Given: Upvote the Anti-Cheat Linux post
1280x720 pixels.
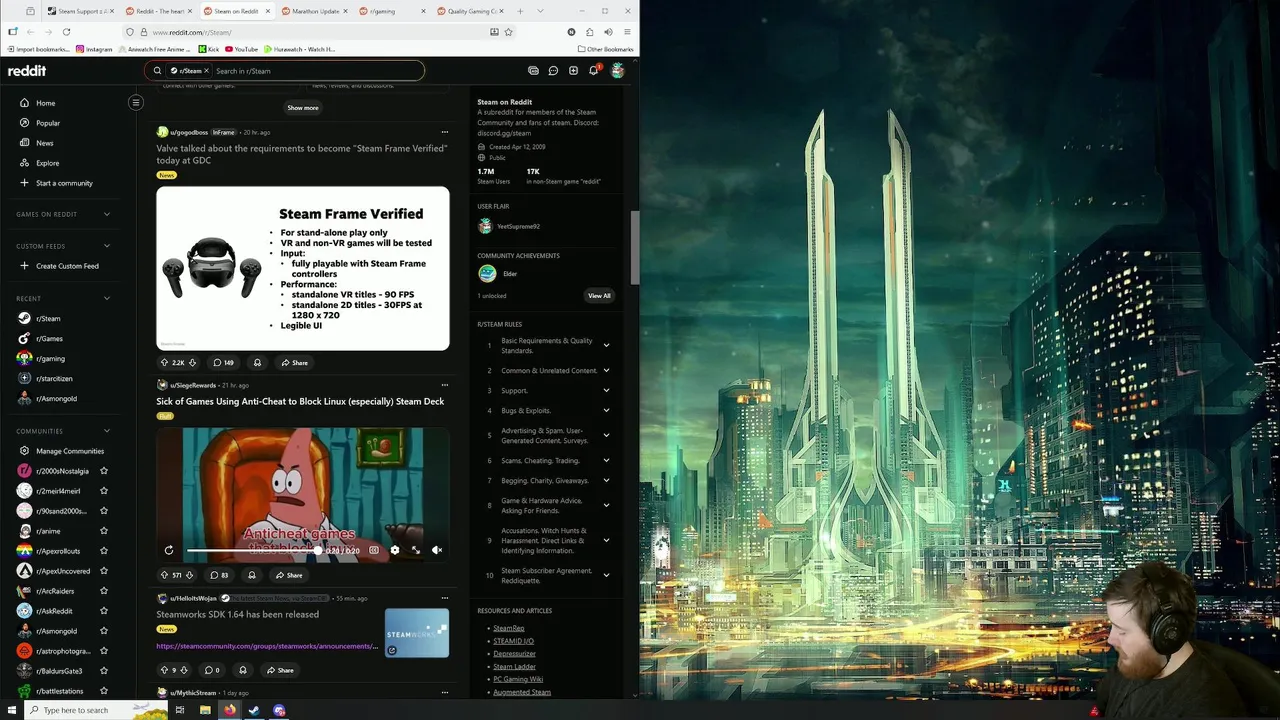Looking at the screenshot, I should click(x=164, y=575).
